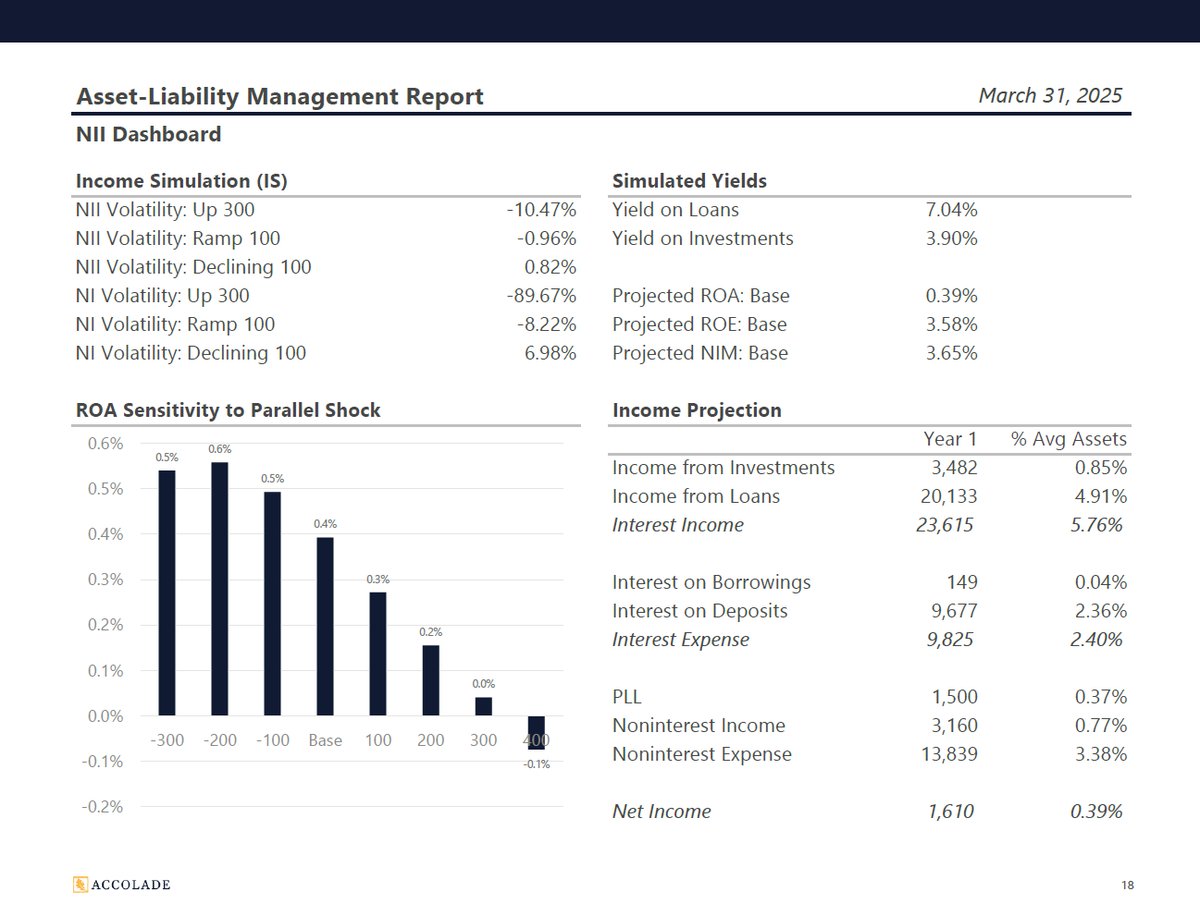Viewport: 1200px width, 916px height.
Task: Click the Income from Investments row label
Action: pos(723,468)
